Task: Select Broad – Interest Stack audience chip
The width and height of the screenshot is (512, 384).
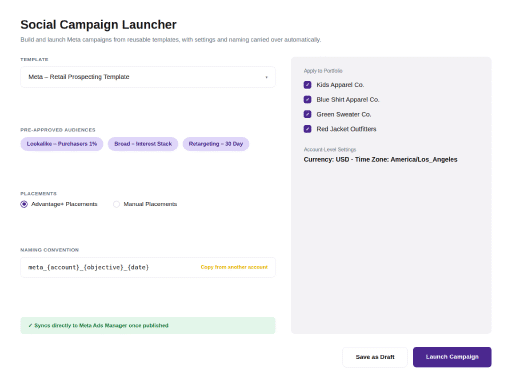Action: [x=143, y=144]
